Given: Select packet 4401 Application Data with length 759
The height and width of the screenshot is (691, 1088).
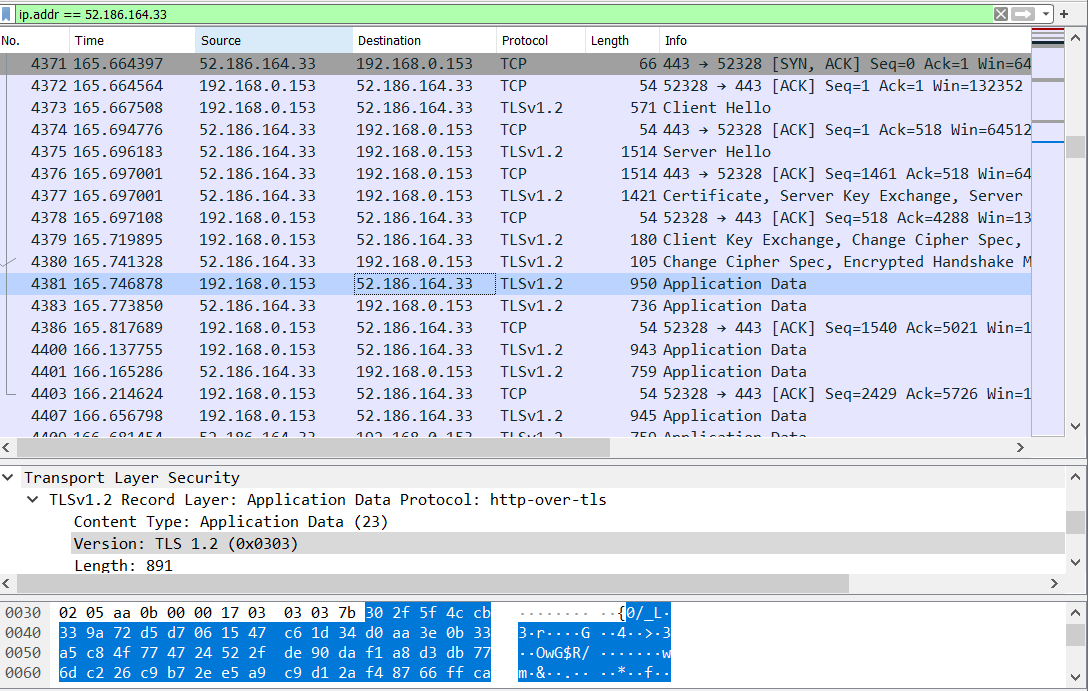Looking at the screenshot, I should click(x=516, y=371).
